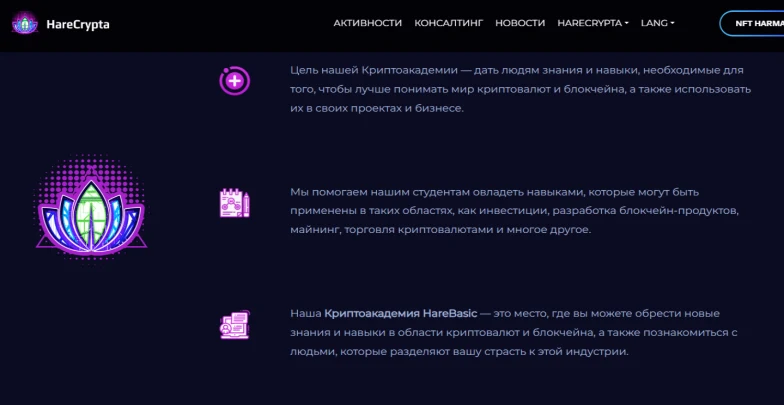Click the text mentioning майнинг and торговля криптовалютами

(440, 230)
